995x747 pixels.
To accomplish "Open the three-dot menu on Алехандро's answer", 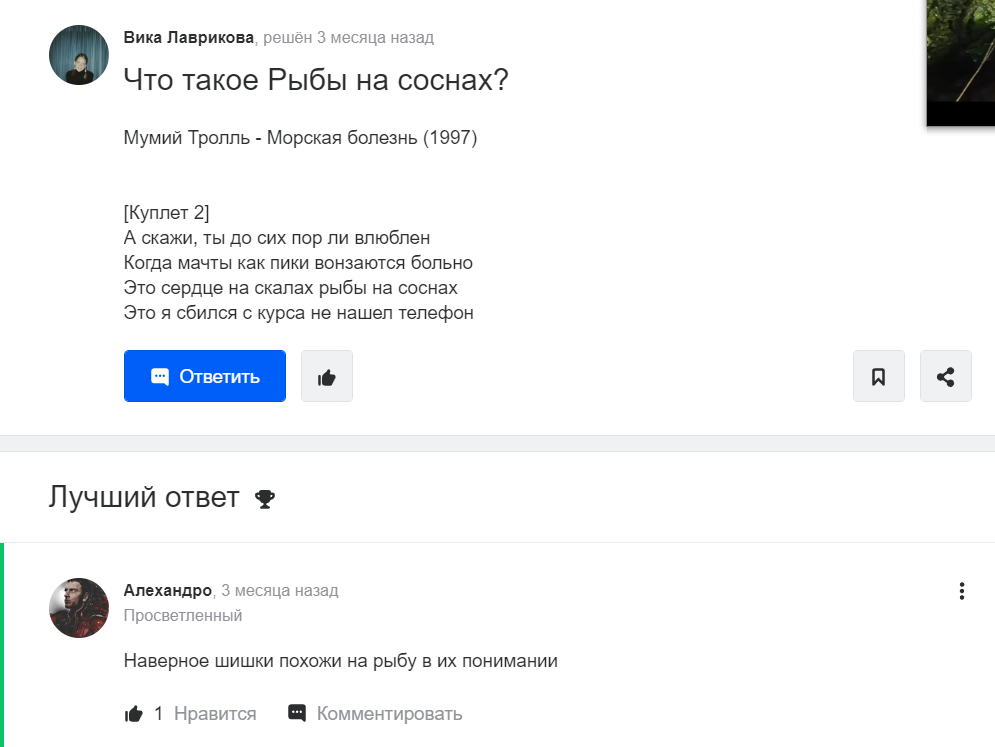I will [x=962, y=591].
